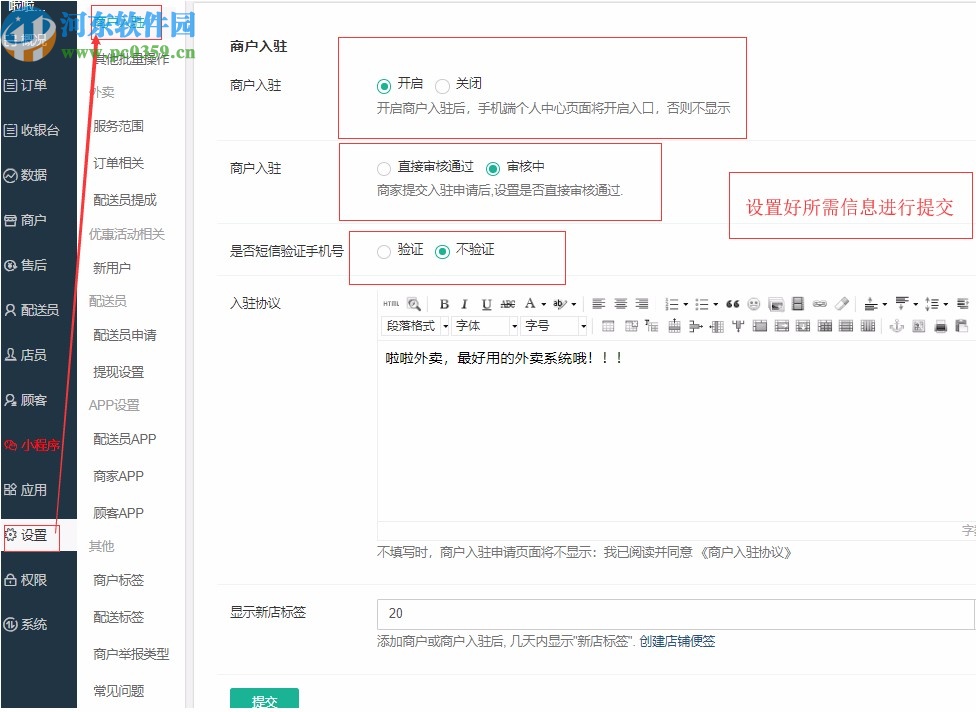
Task: Open the 段落格式 dropdown
Action: (413, 324)
